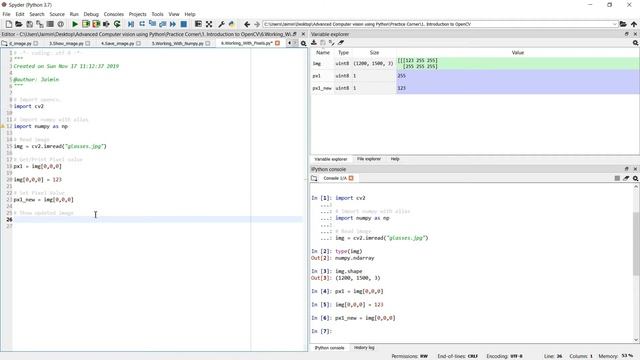Viewport: 640px width, 360px height.
Task: Switch to File explorer pane tab
Action: pyautogui.click(x=369, y=159)
